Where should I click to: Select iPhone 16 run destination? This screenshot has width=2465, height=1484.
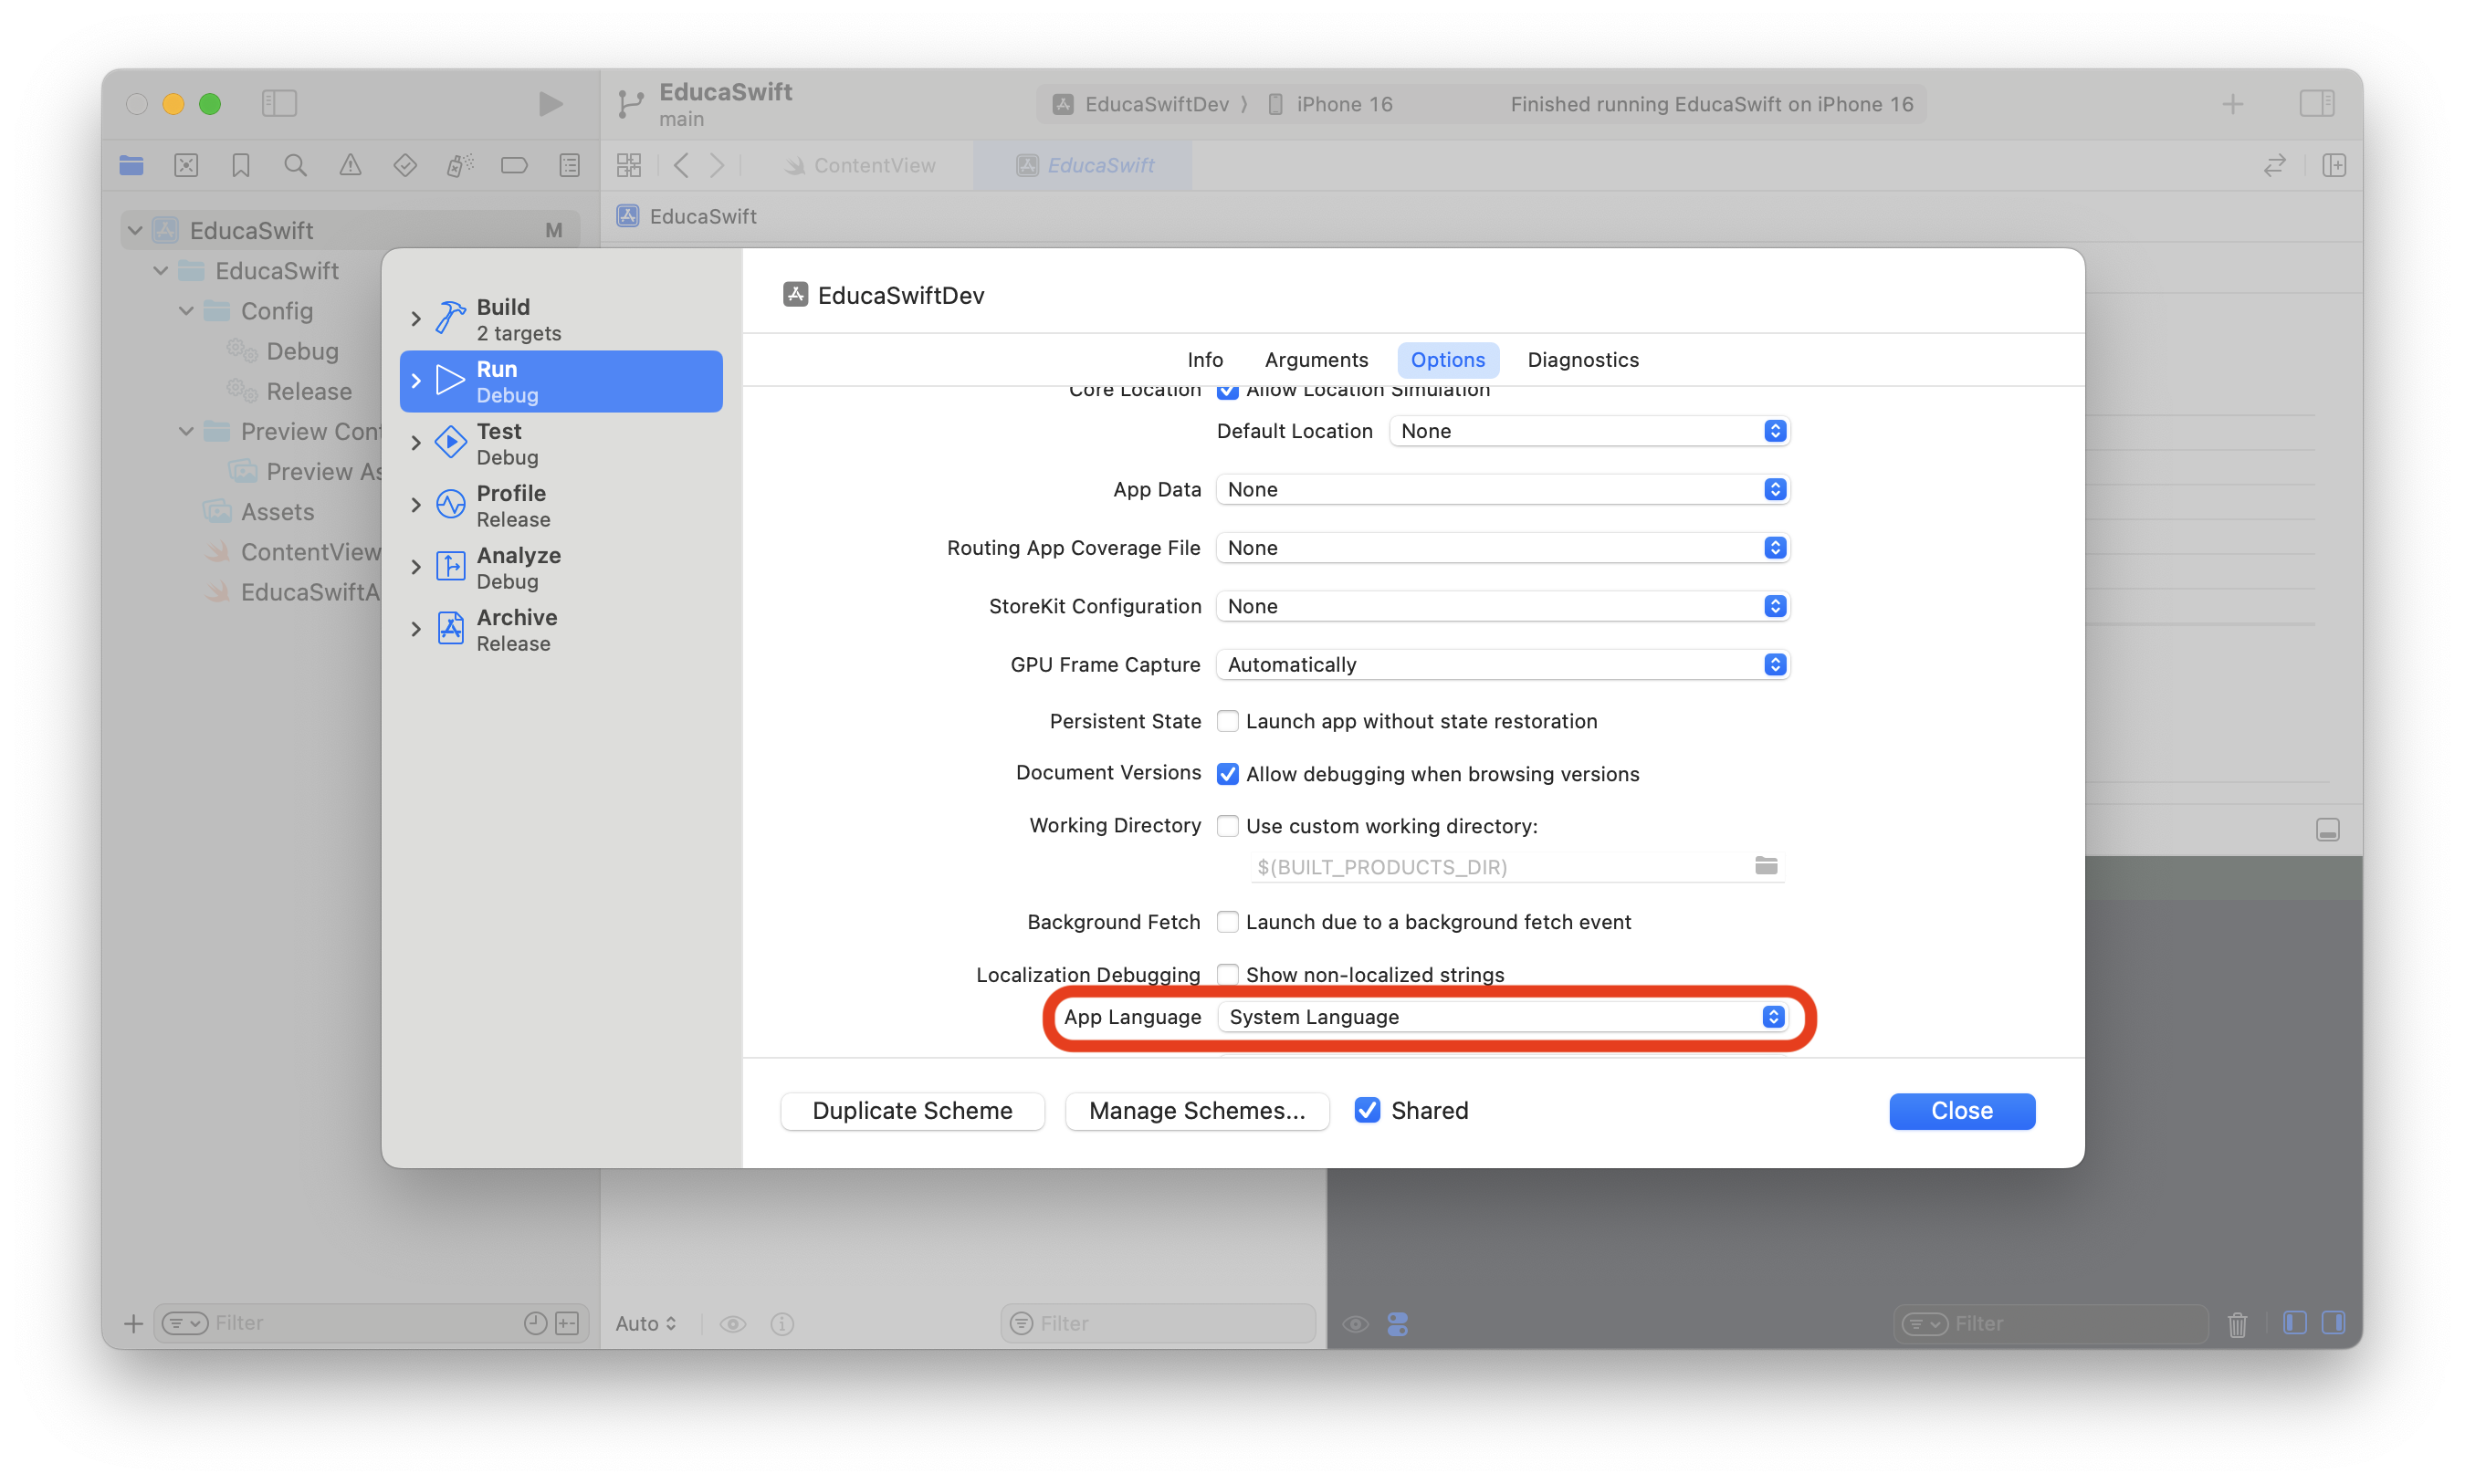point(1330,104)
